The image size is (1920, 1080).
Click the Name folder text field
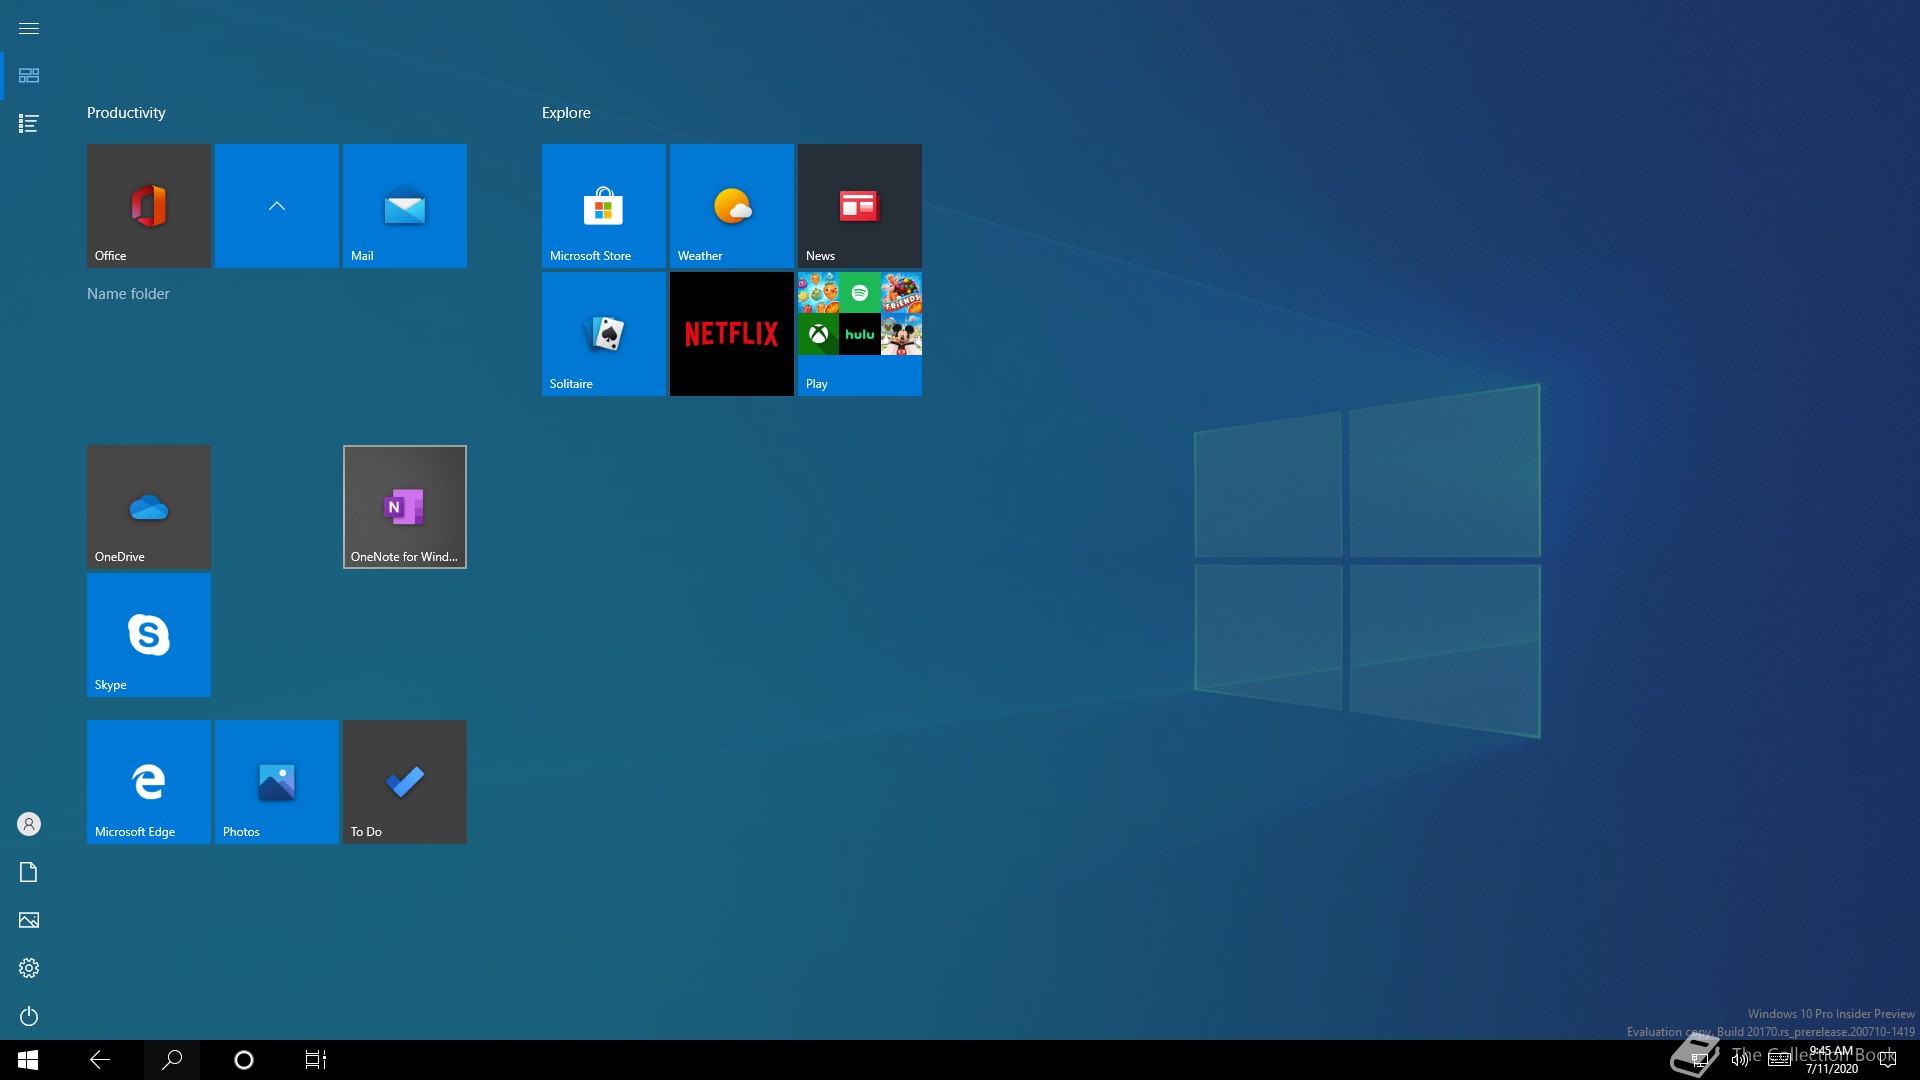tap(128, 293)
